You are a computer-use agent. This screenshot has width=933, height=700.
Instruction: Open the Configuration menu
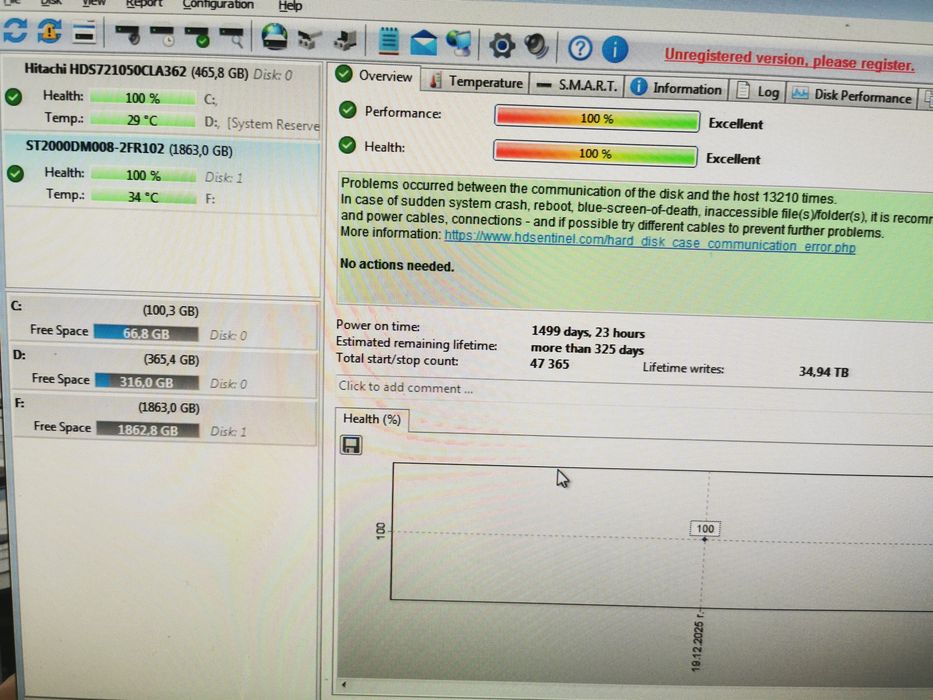pyautogui.click(x=218, y=5)
